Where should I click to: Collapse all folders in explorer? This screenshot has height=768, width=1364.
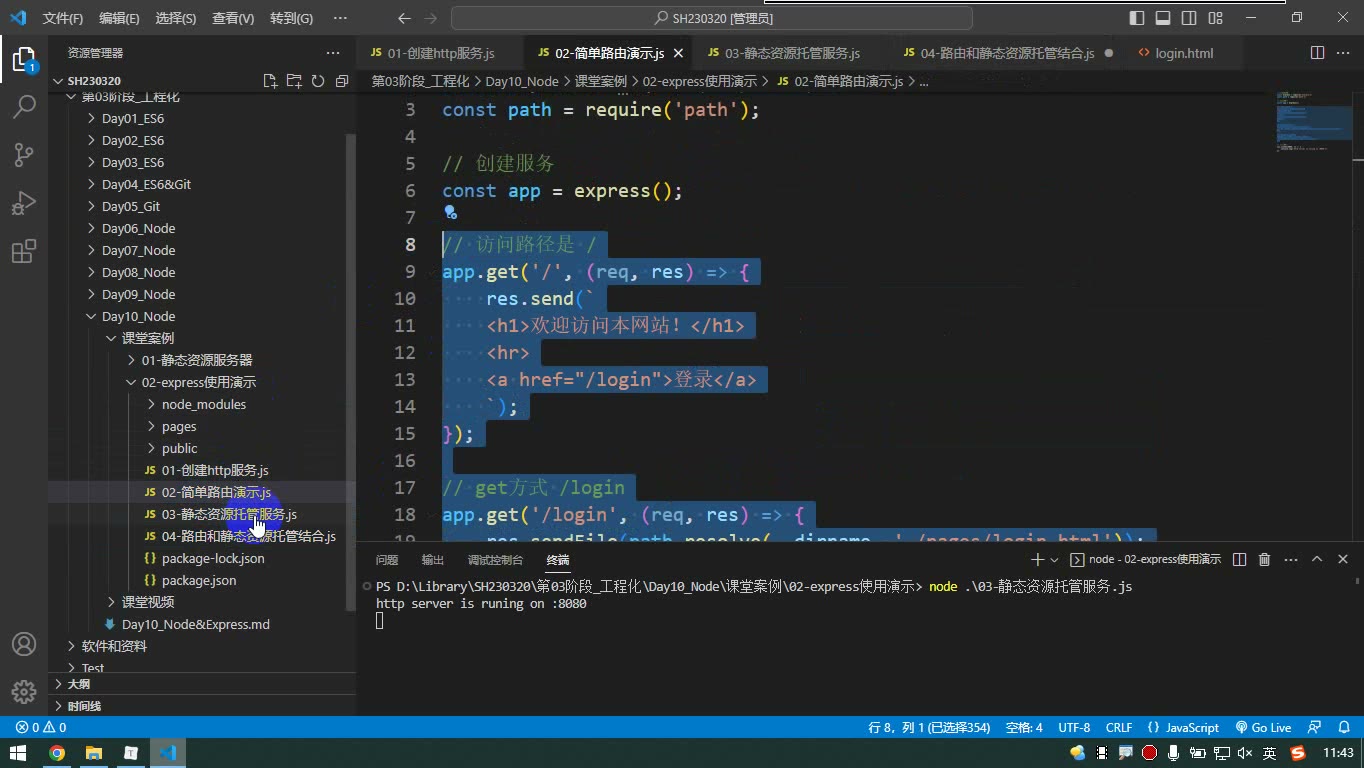pos(342,81)
